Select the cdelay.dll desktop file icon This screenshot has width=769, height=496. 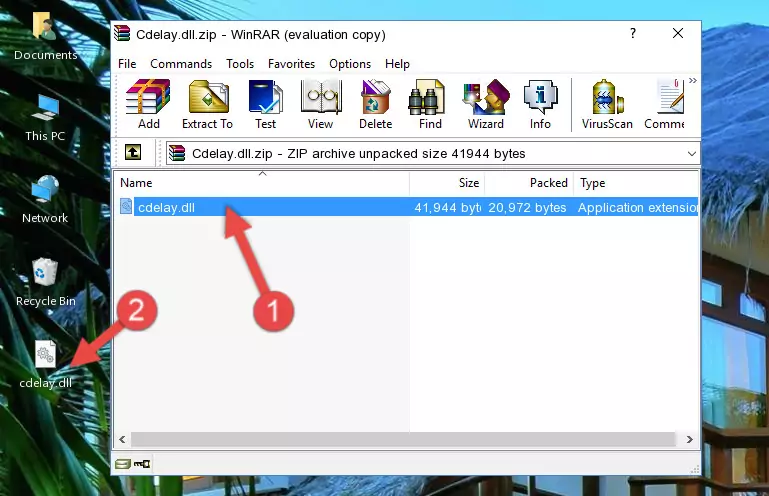(x=46, y=365)
